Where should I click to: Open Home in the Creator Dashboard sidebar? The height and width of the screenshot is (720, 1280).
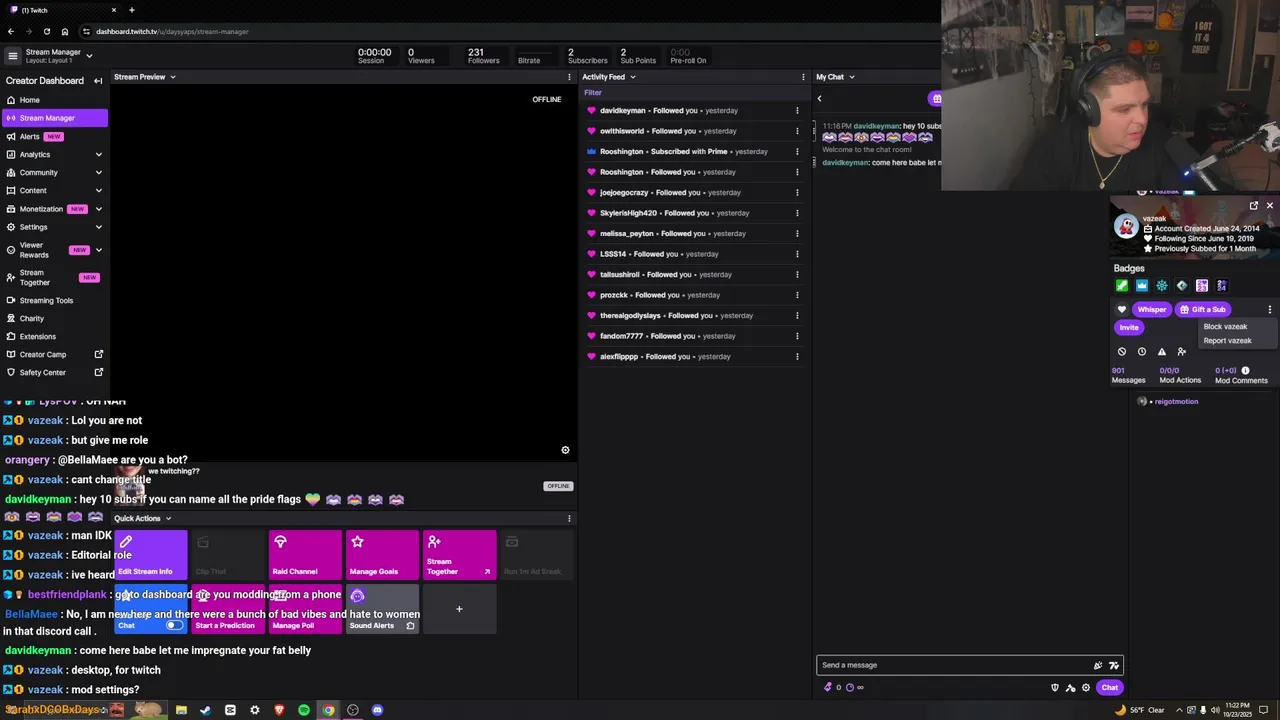[54, 100]
